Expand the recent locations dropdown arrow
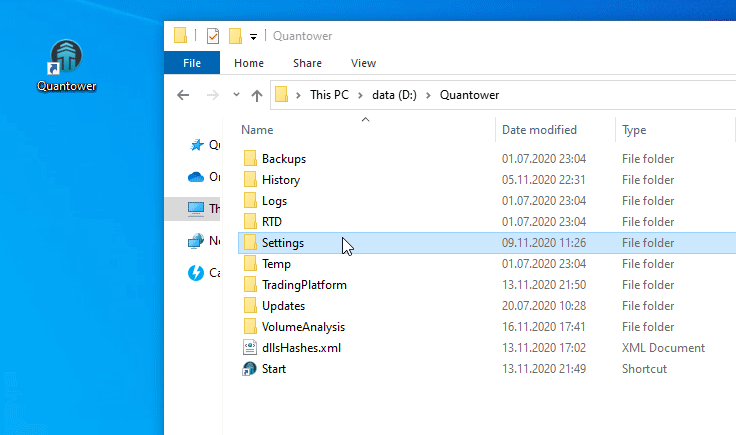The image size is (736, 435). click(x=236, y=95)
